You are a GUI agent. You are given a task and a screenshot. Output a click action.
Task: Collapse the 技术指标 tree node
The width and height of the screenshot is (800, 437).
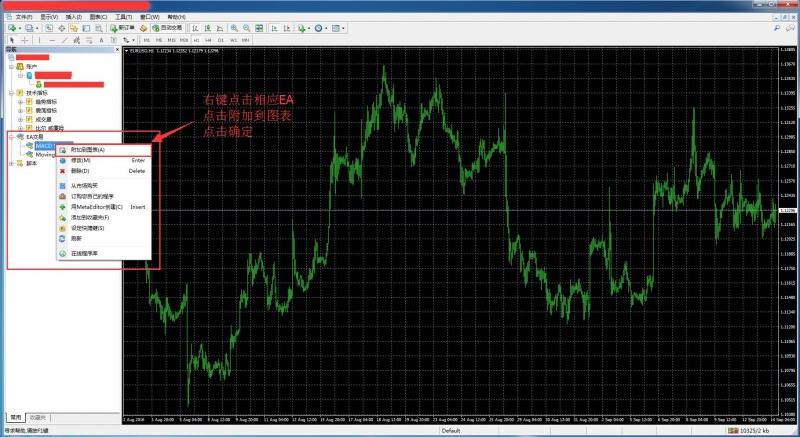[11, 92]
